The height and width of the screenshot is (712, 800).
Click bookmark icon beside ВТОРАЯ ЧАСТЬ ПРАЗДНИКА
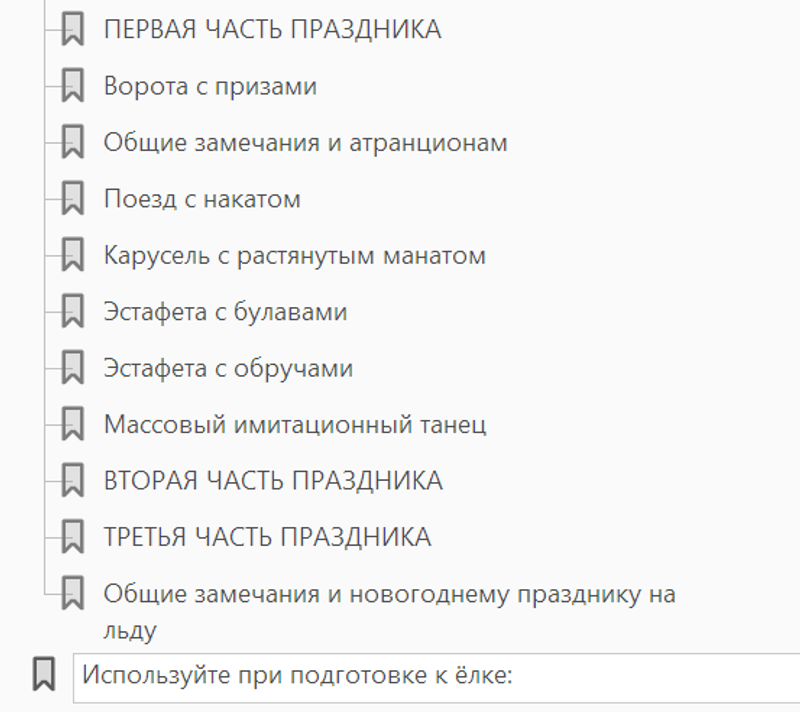72,480
